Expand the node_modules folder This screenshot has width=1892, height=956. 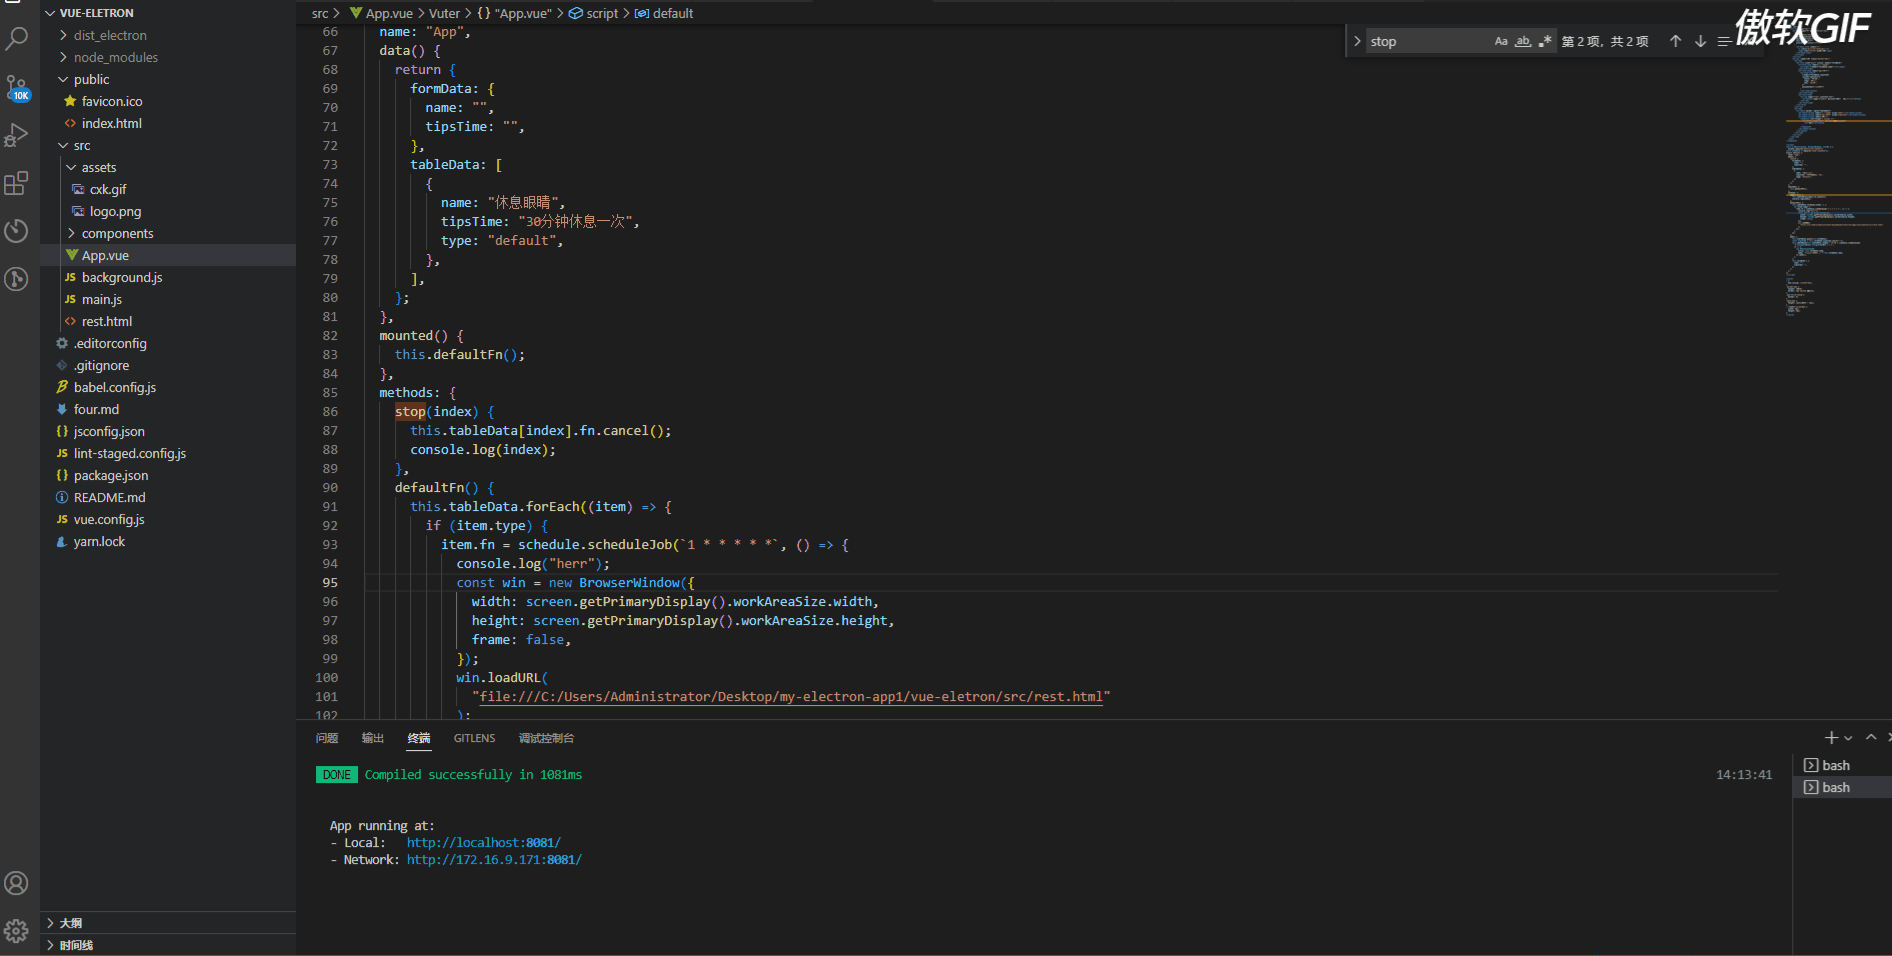click(x=115, y=57)
